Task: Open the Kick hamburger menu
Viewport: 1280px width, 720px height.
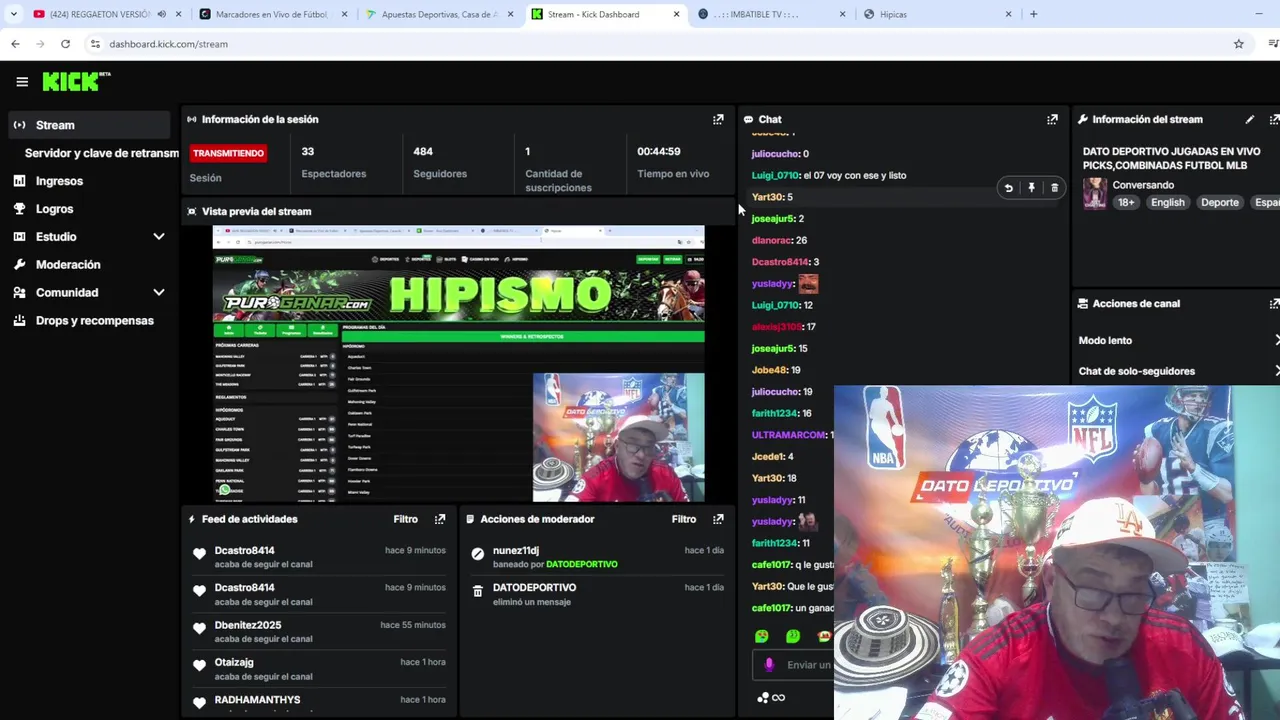Action: [22, 82]
